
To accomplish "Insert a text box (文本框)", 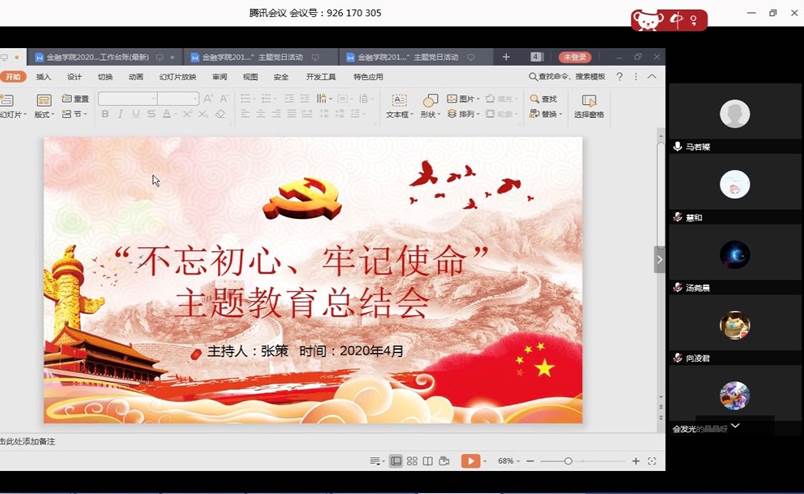I will click(398, 105).
